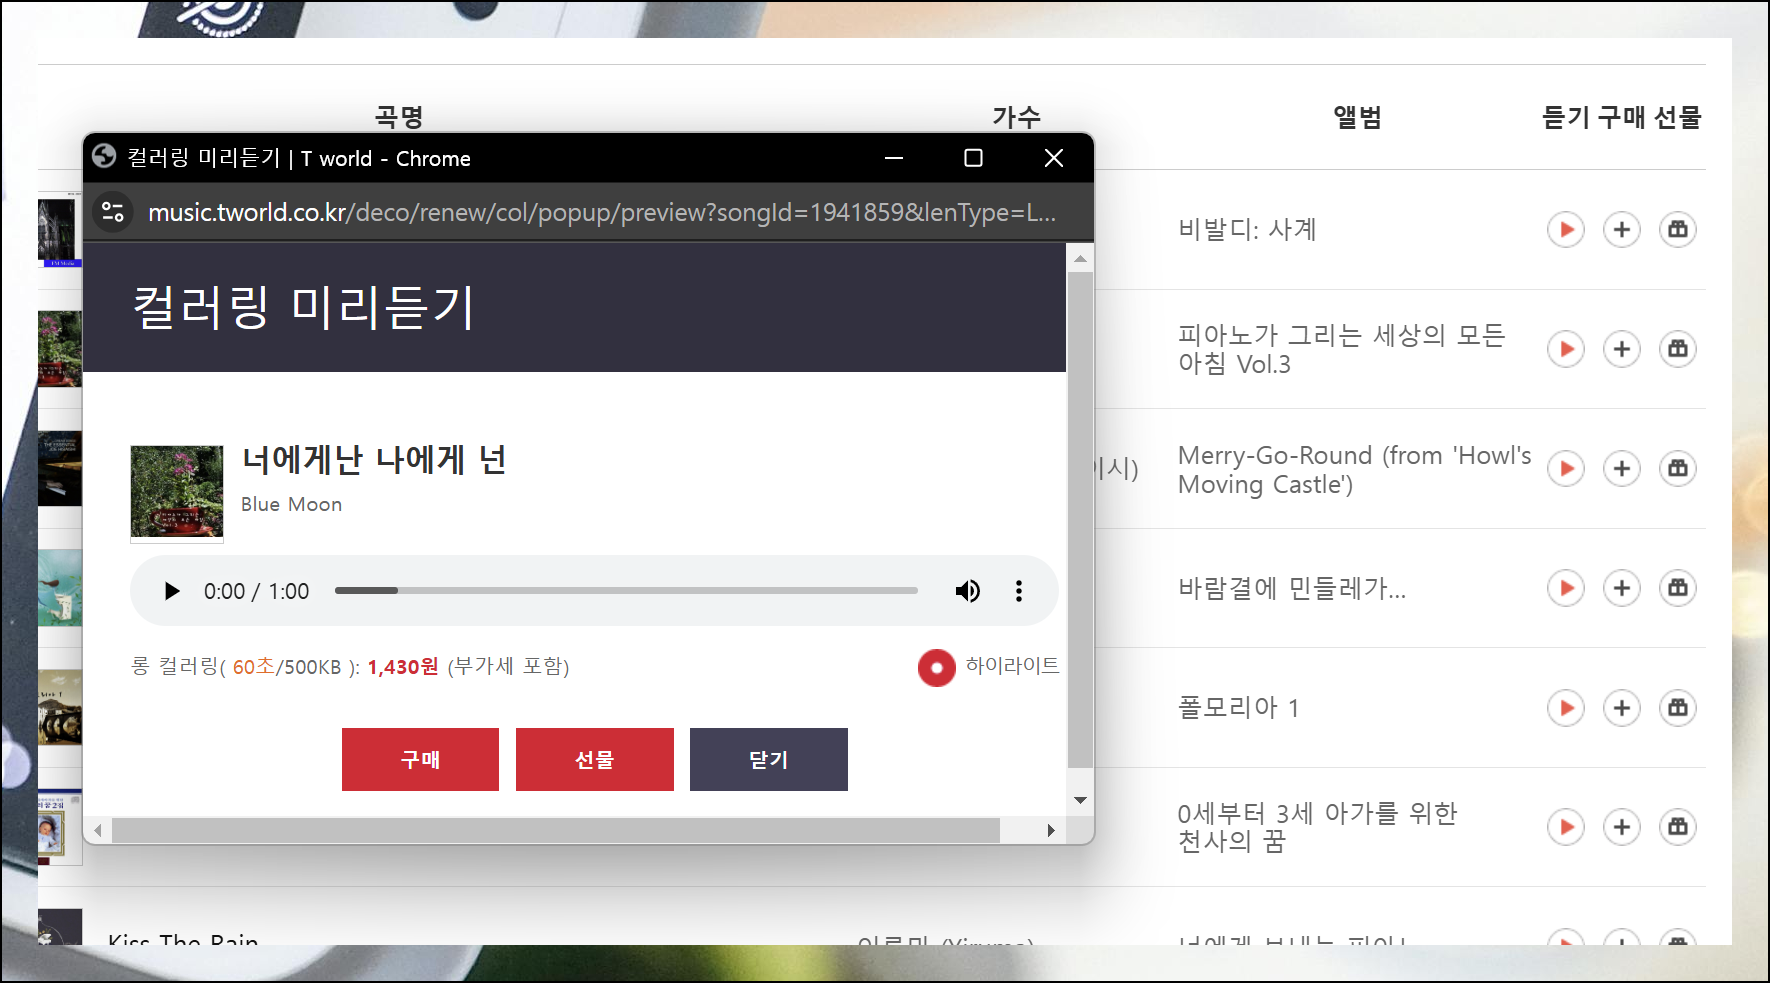Play the audio preview in popup player
Viewport: 1770px width, 983px height.
point(172,591)
